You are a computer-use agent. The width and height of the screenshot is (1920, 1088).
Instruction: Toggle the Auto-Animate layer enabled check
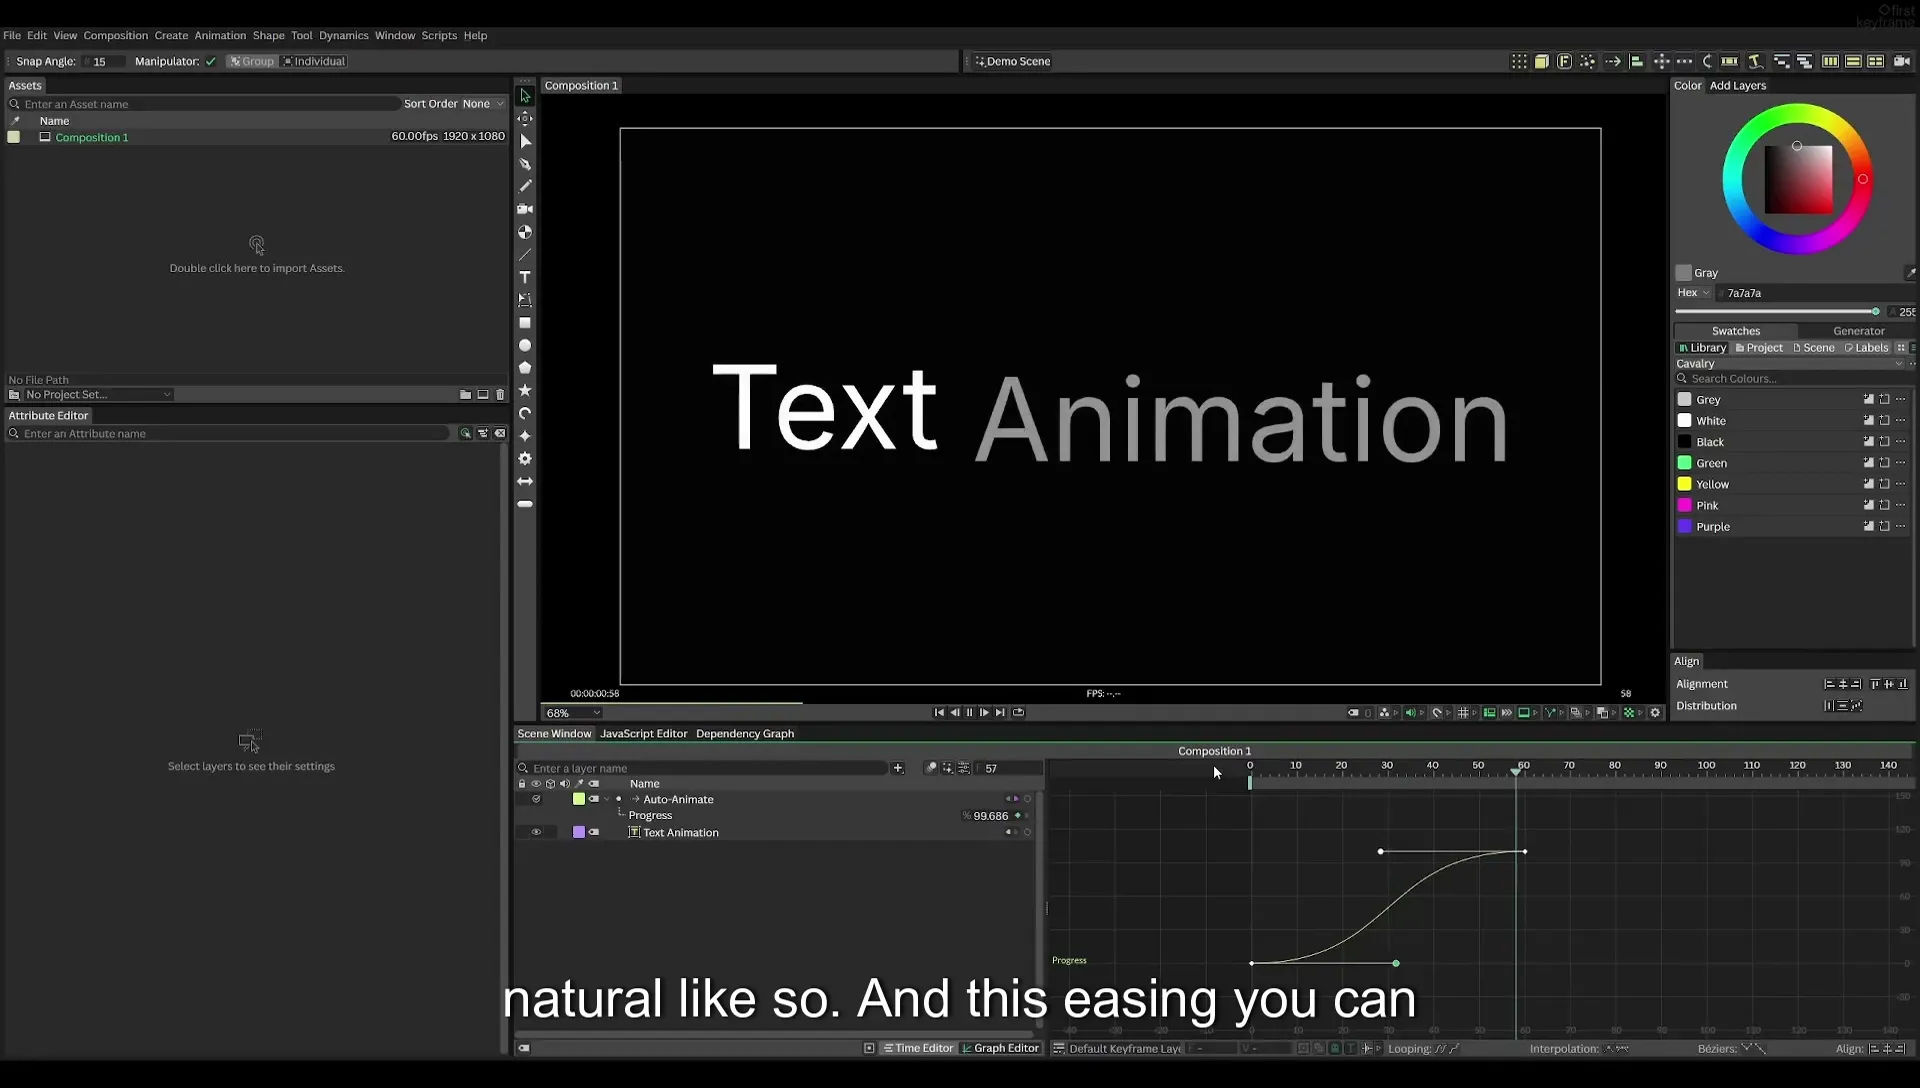536,799
